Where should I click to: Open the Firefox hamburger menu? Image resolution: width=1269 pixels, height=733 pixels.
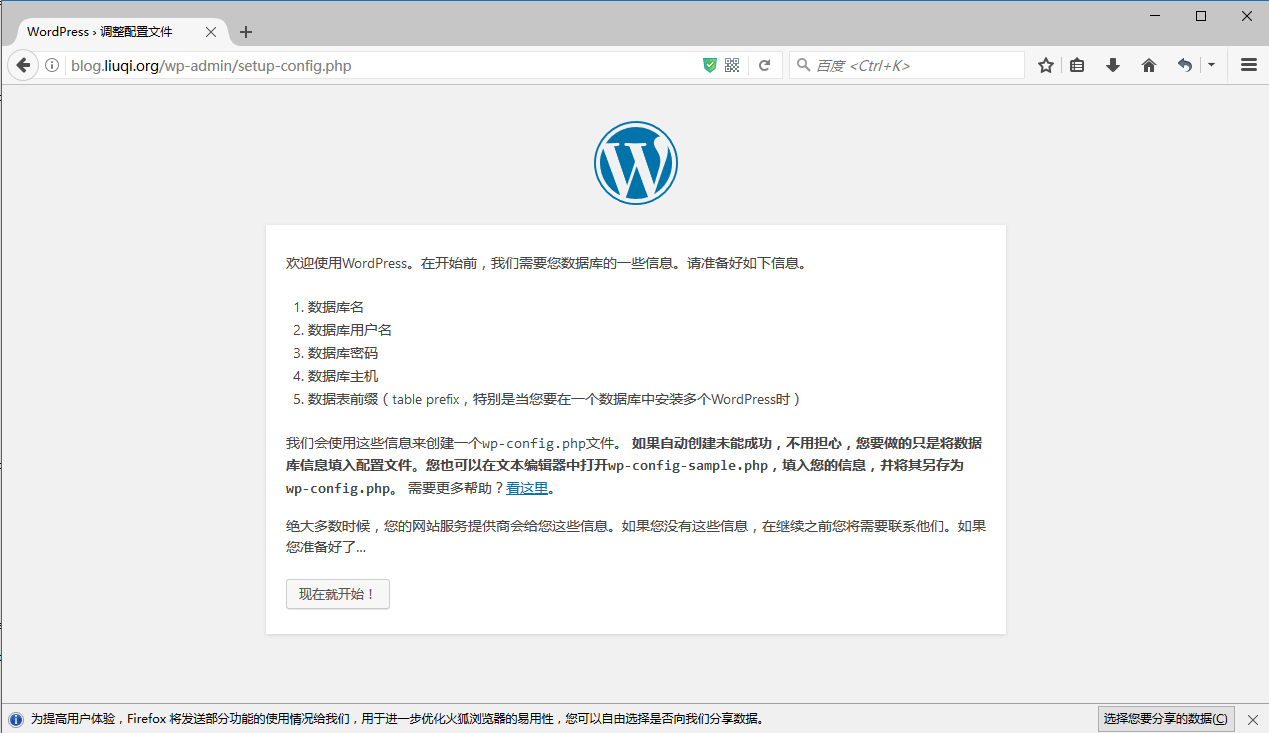[x=1248, y=65]
